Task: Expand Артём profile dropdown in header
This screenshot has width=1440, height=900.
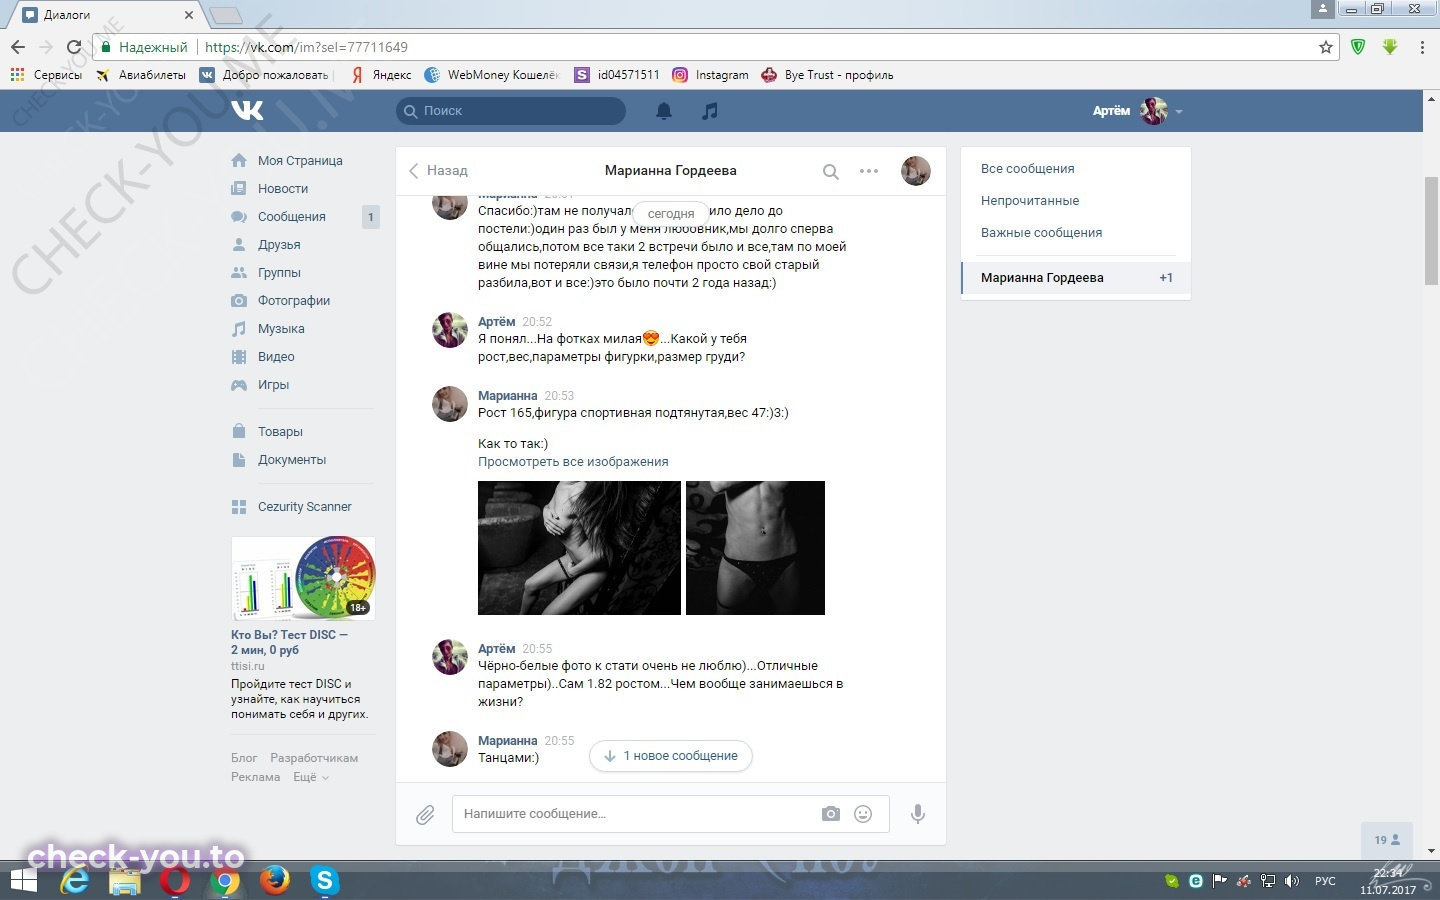Action: click(x=1138, y=111)
